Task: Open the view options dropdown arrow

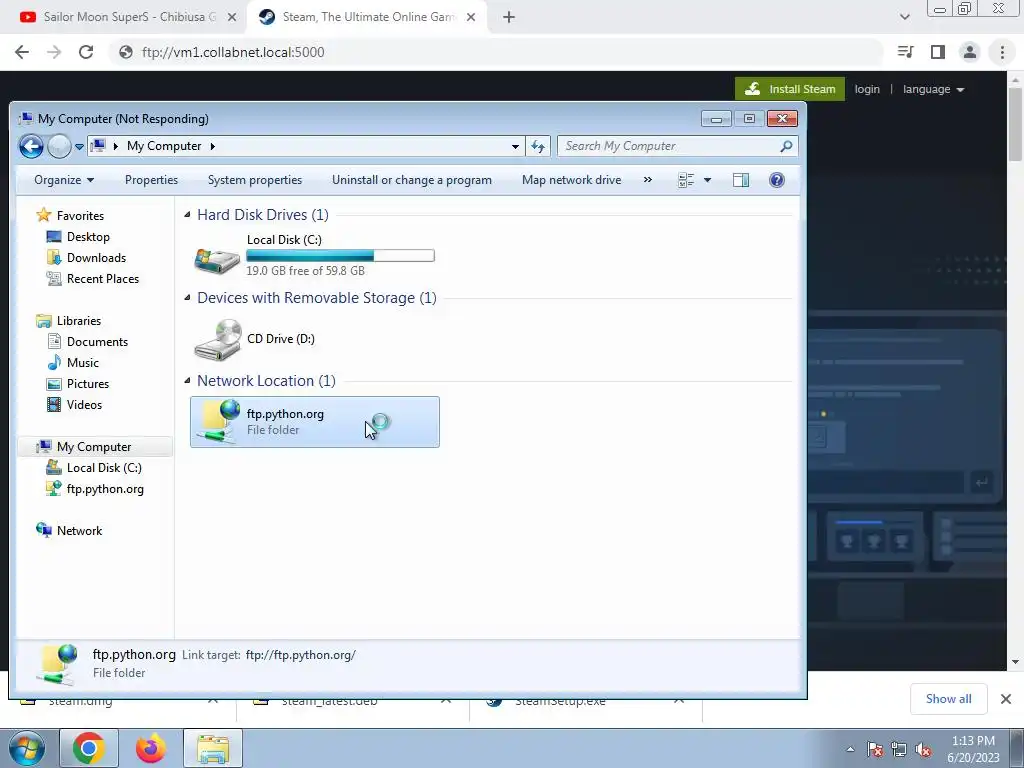Action: 707,180
